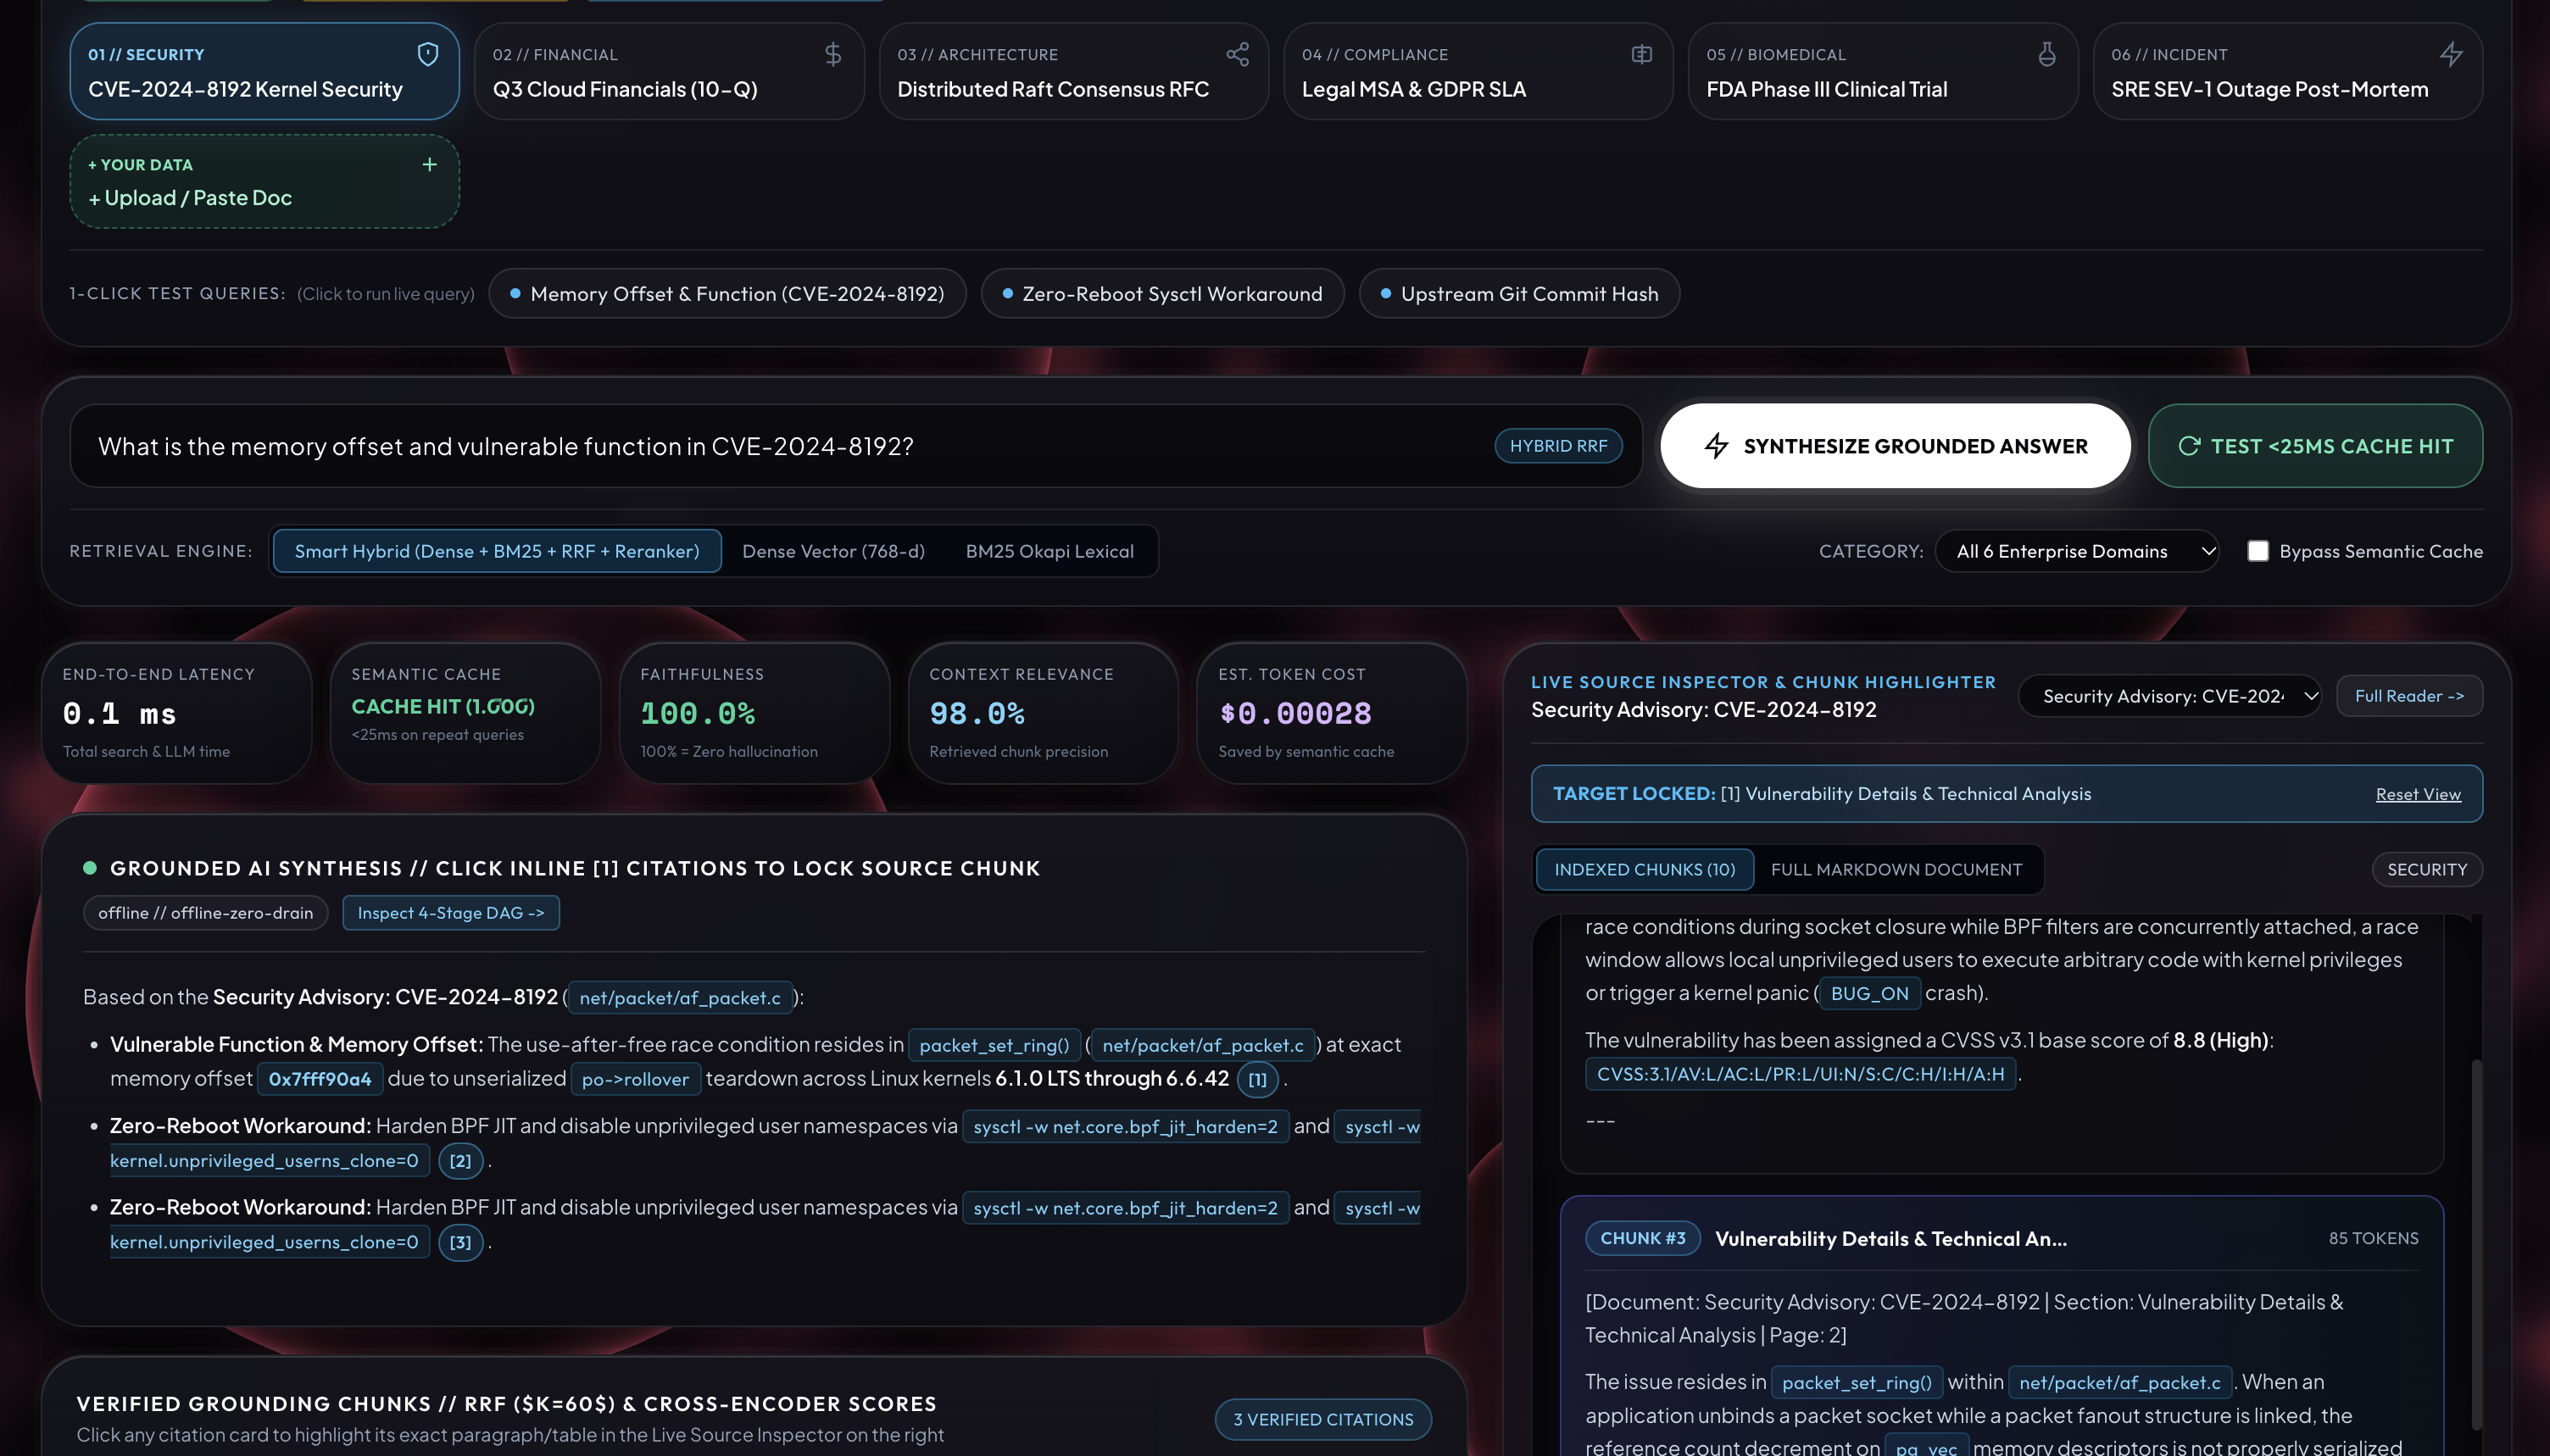
Task: Select the Indexed Chunks (10) tab
Action: point(1644,869)
